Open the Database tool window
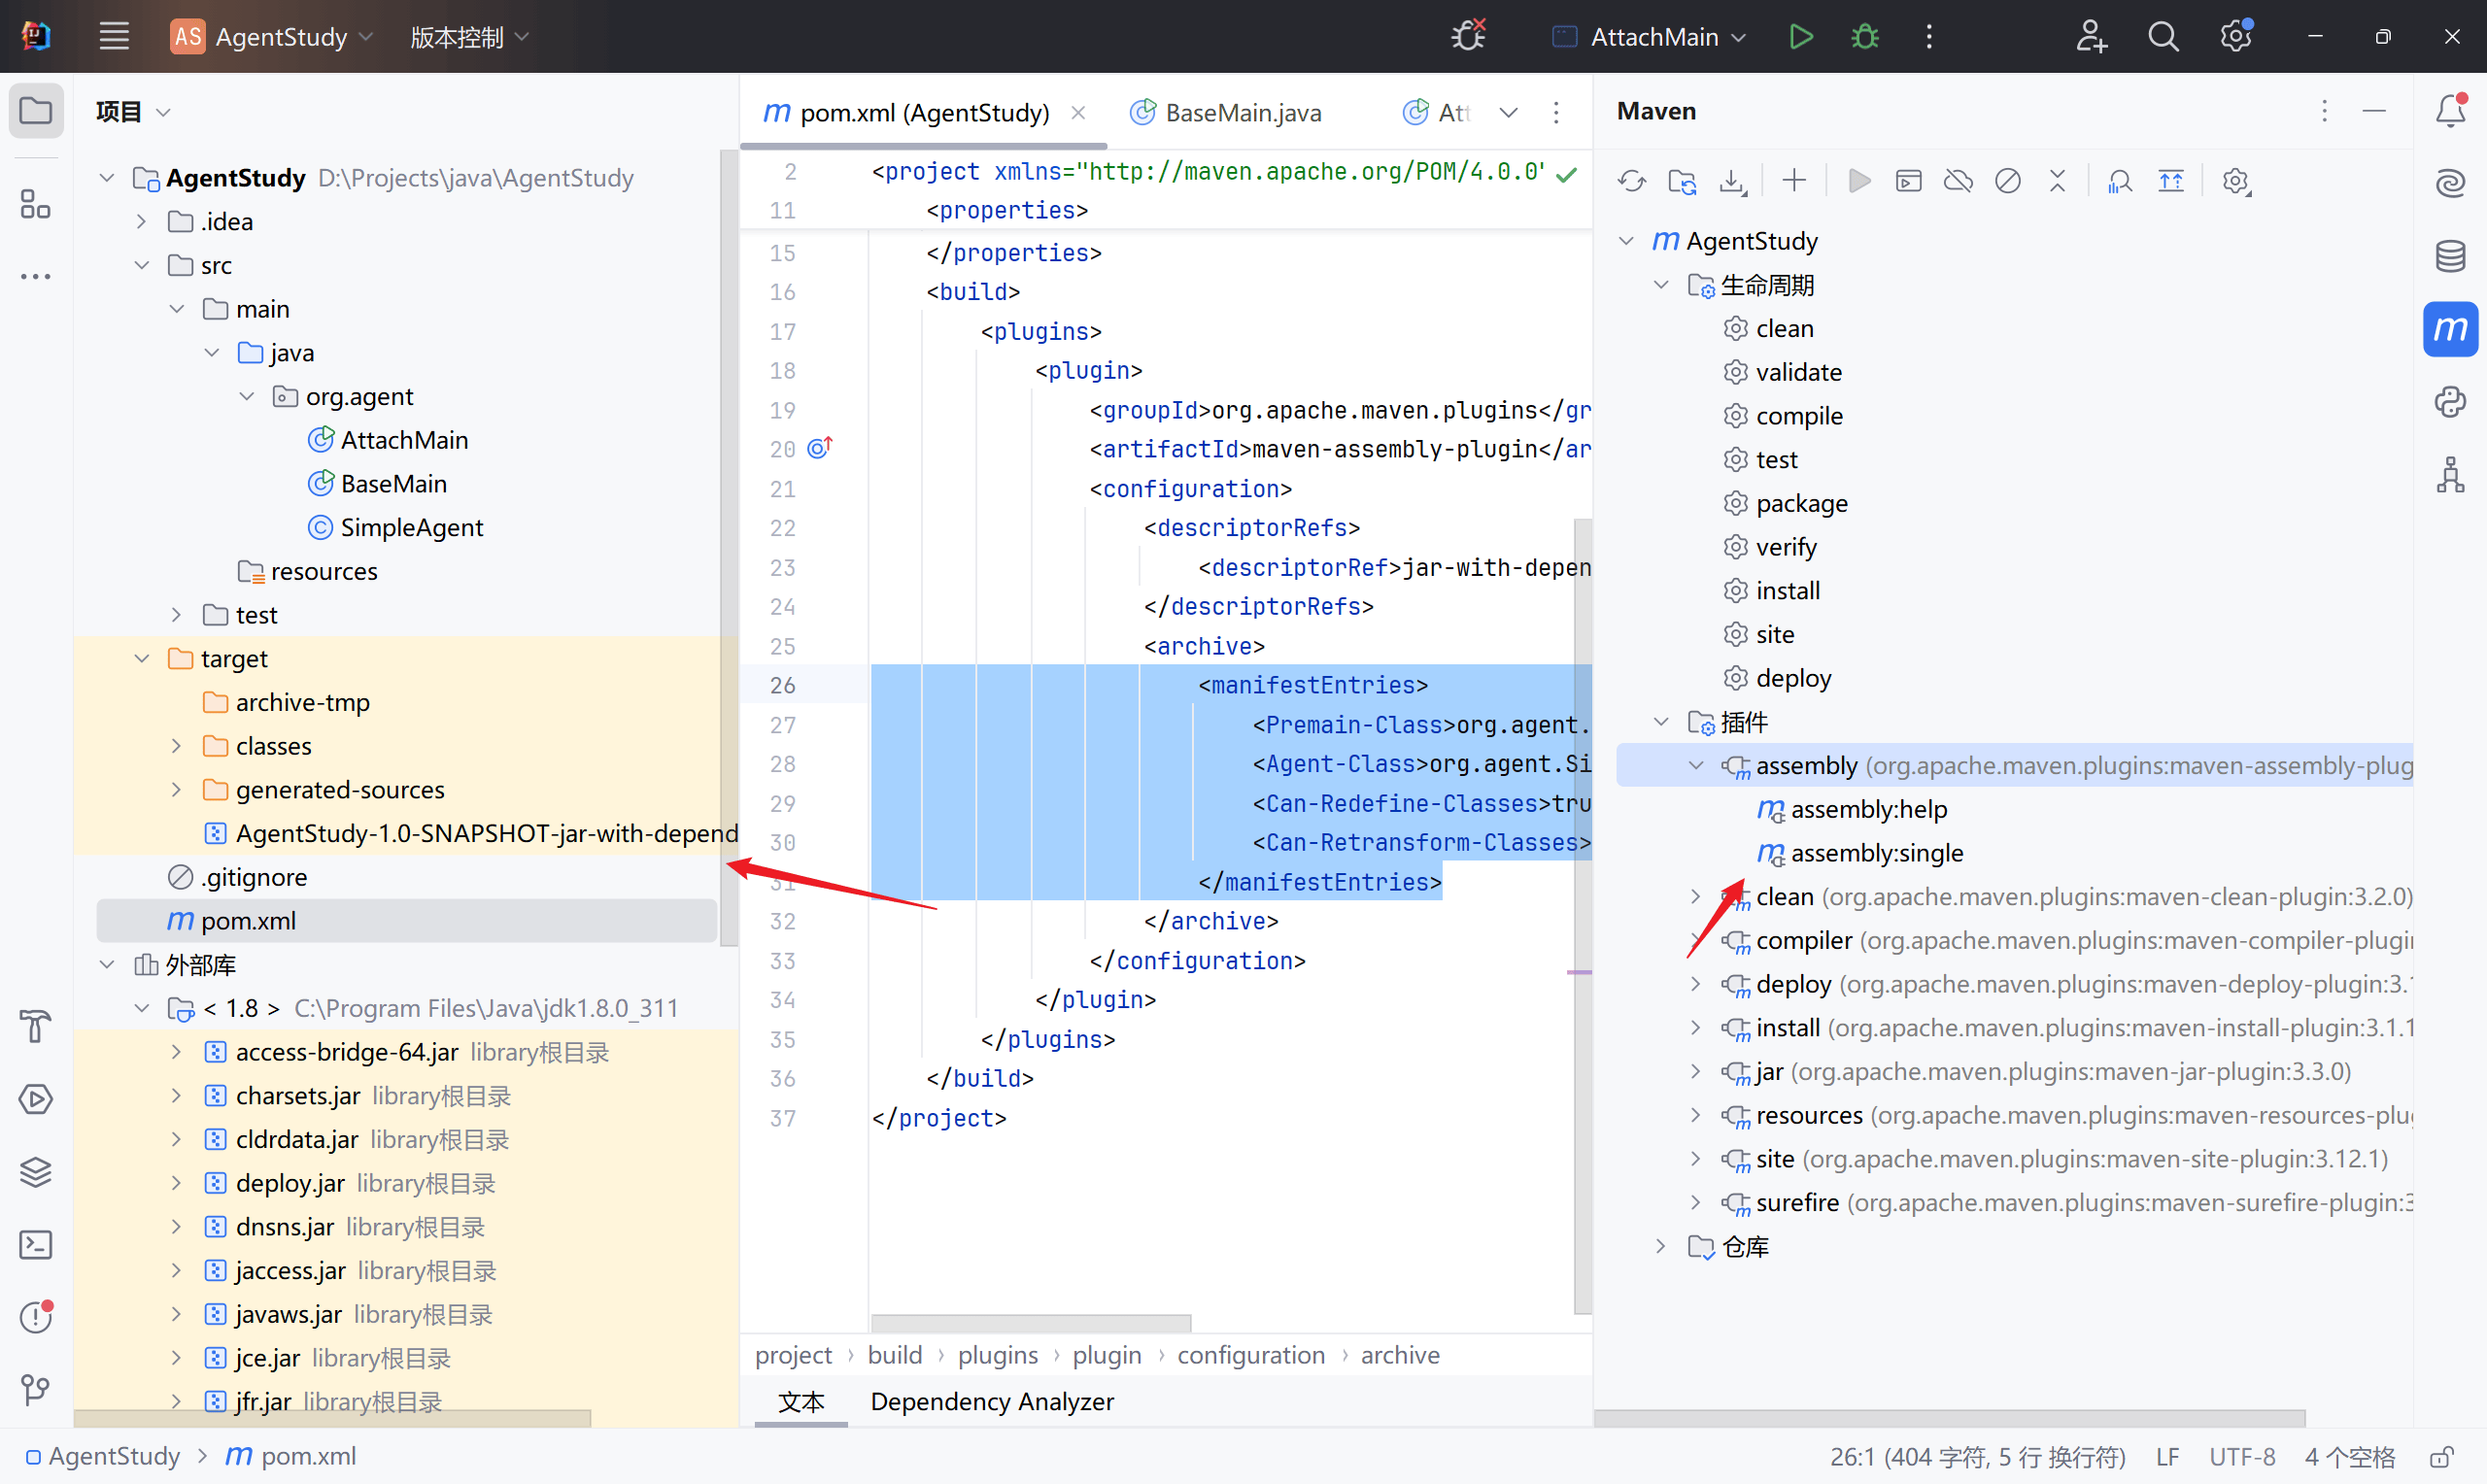The width and height of the screenshot is (2487, 1484). [x=2449, y=256]
